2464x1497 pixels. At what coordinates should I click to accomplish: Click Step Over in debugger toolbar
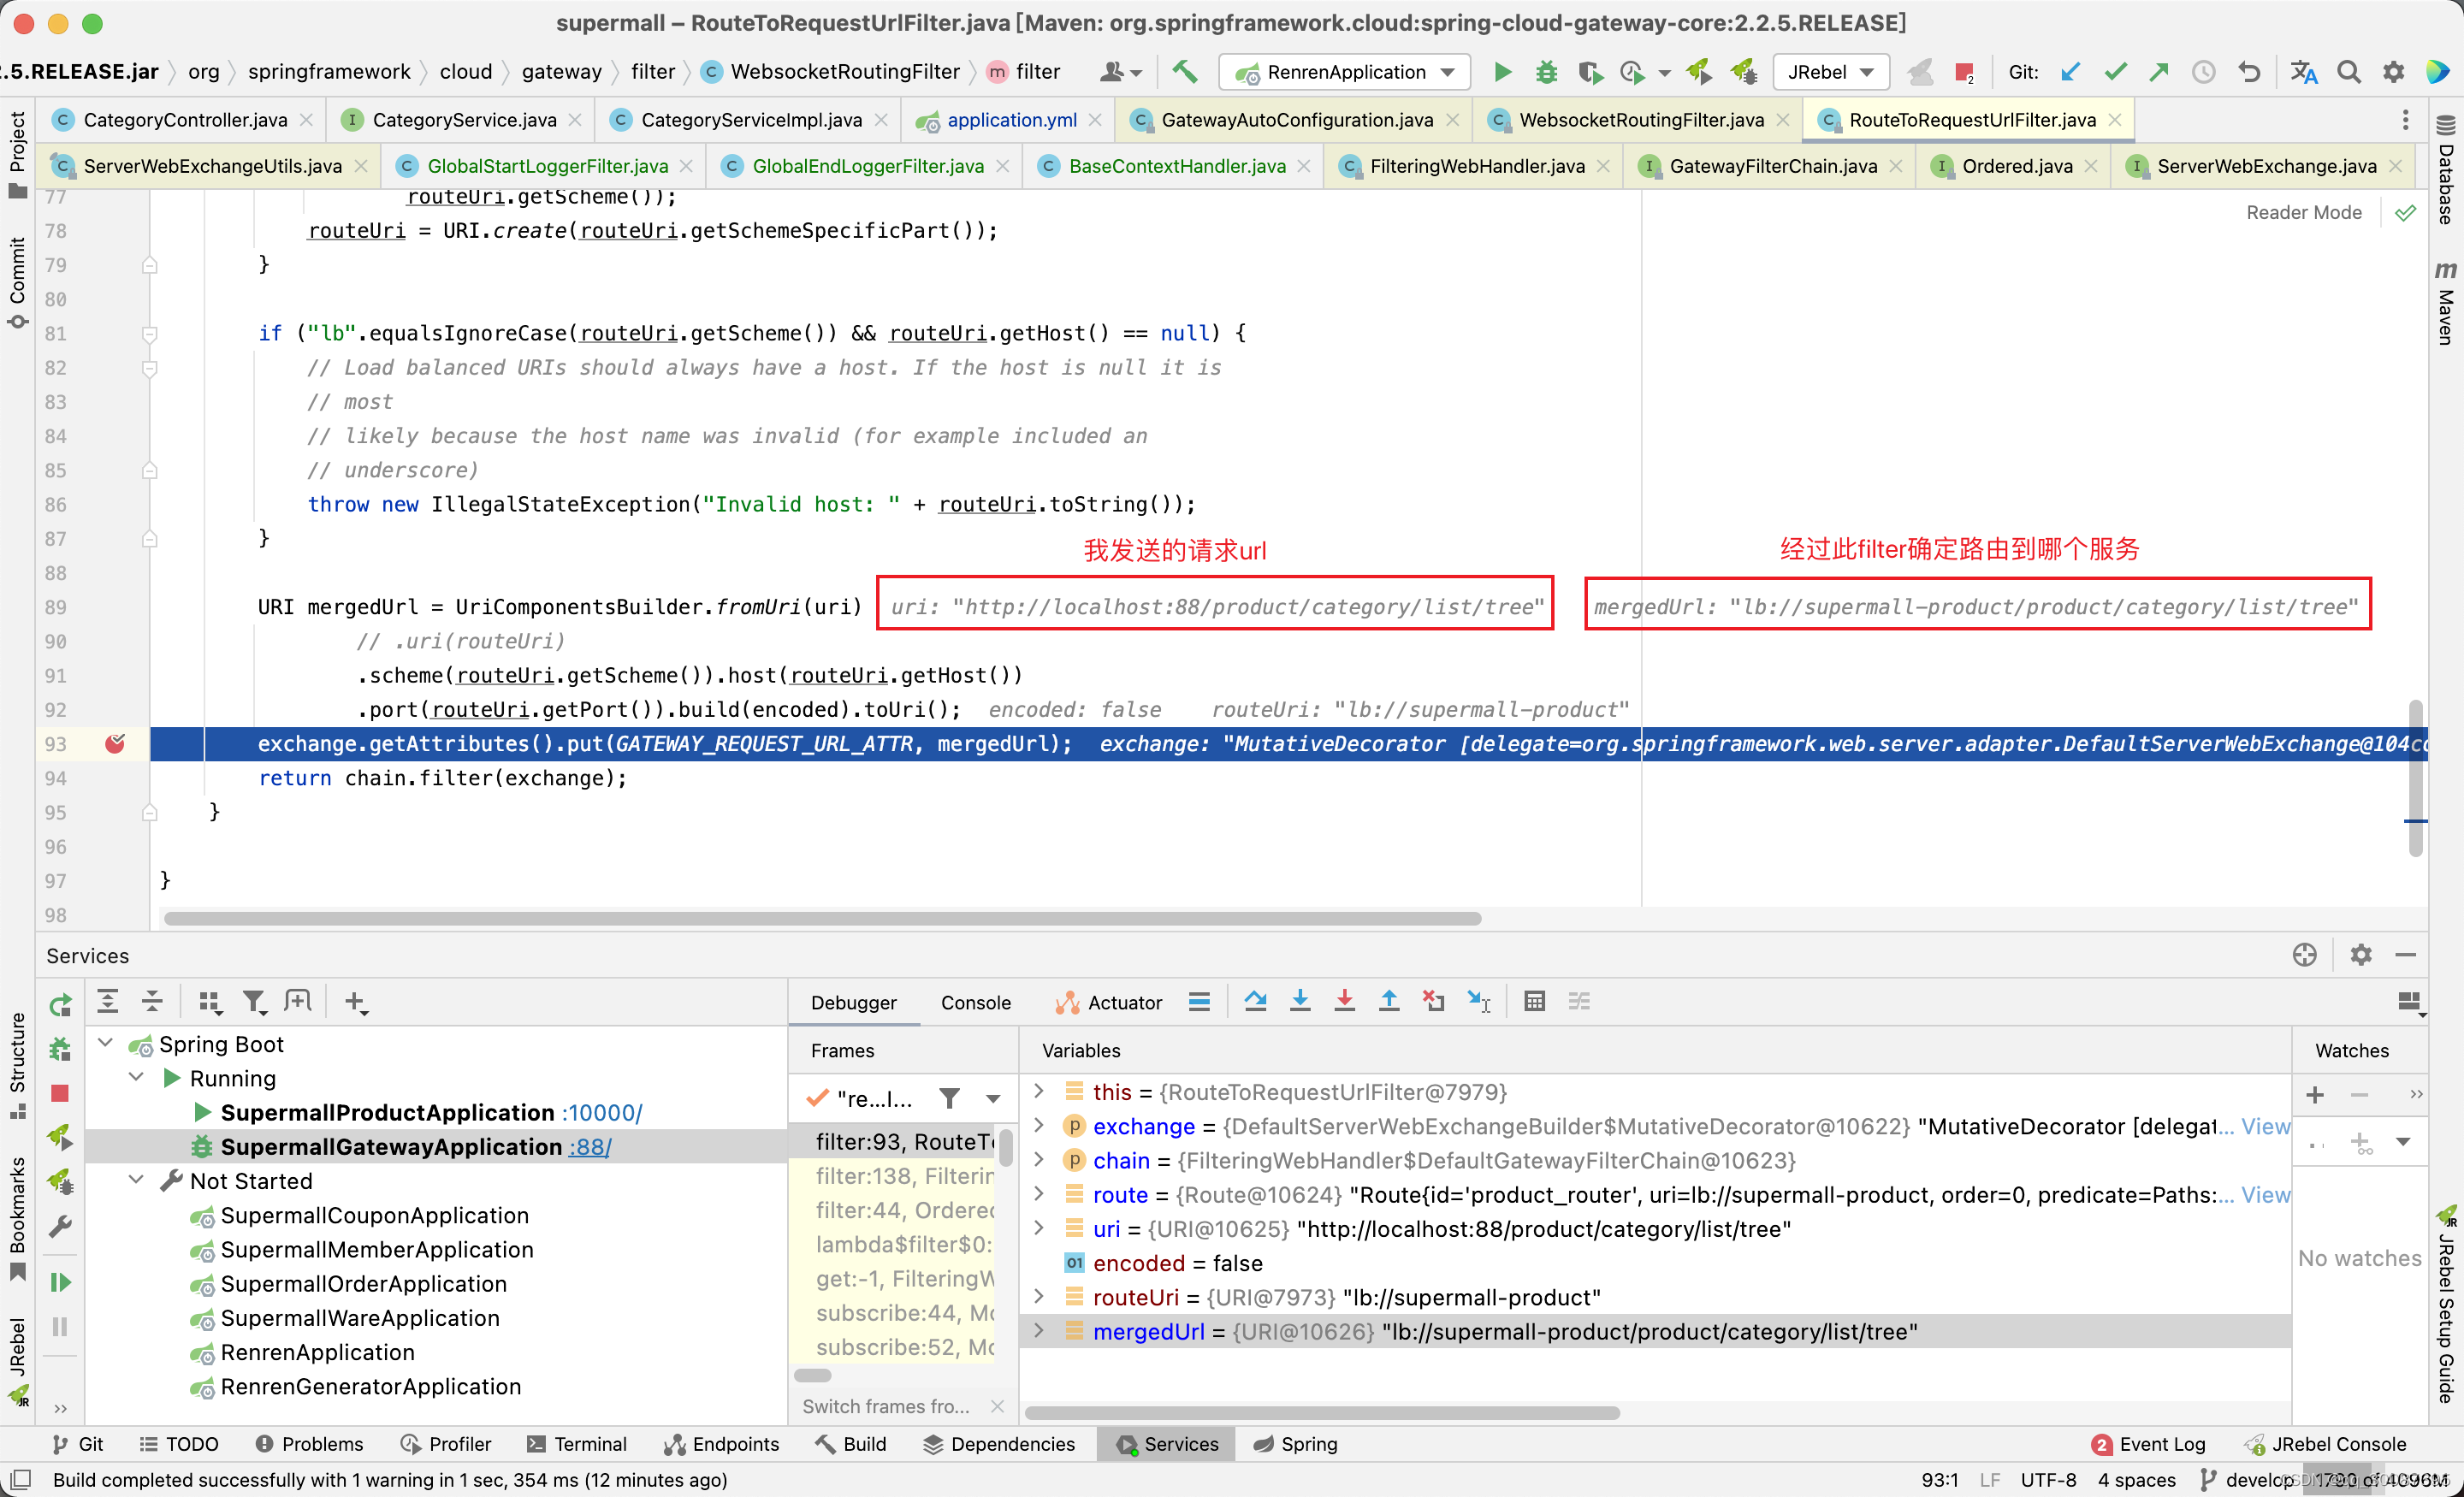point(1255,1001)
